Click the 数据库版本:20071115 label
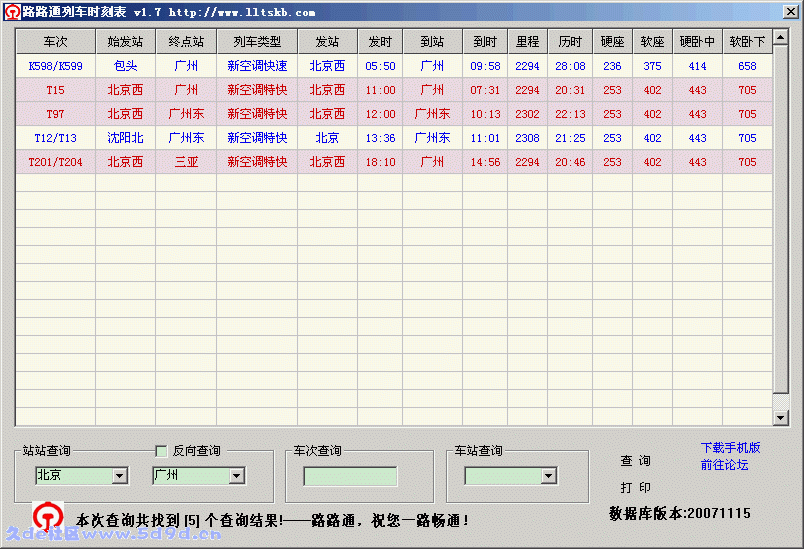Viewport: 804px width, 549px height. pyautogui.click(x=679, y=513)
